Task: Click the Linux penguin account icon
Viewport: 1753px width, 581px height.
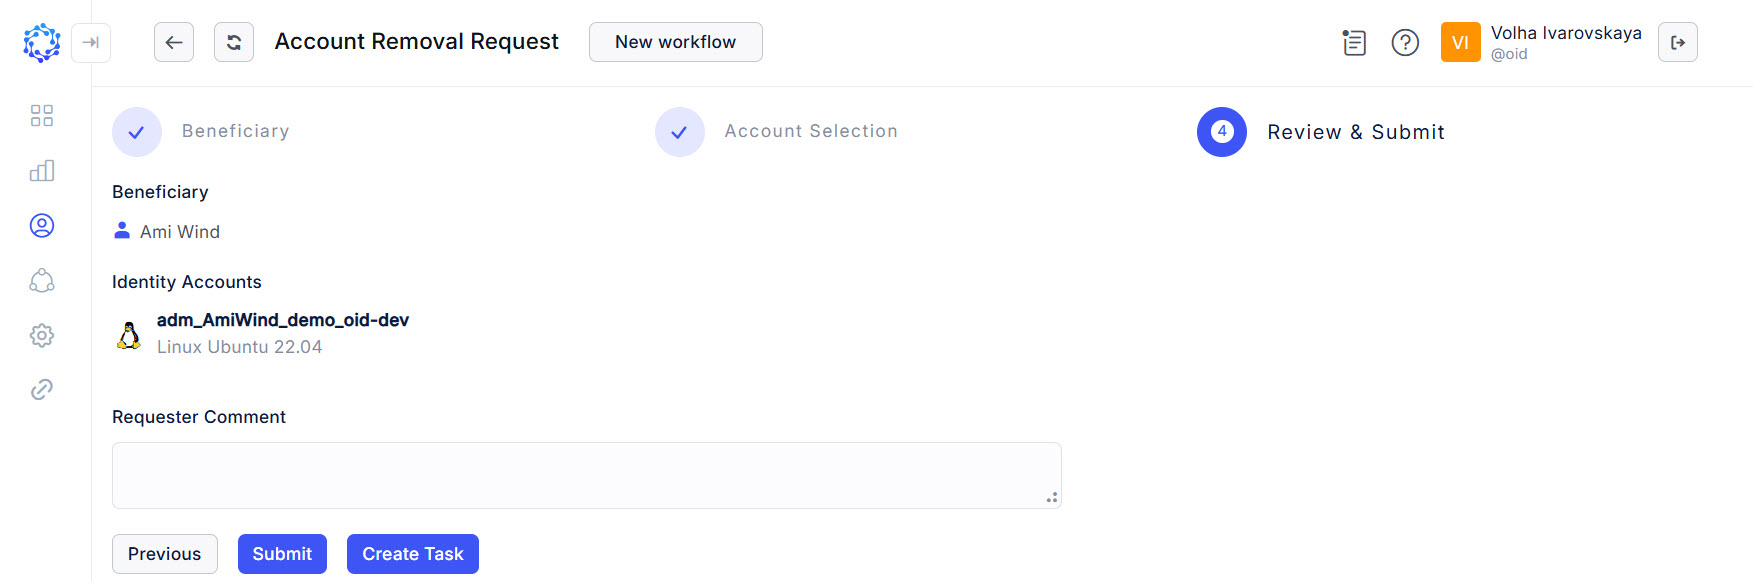Action: 128,333
